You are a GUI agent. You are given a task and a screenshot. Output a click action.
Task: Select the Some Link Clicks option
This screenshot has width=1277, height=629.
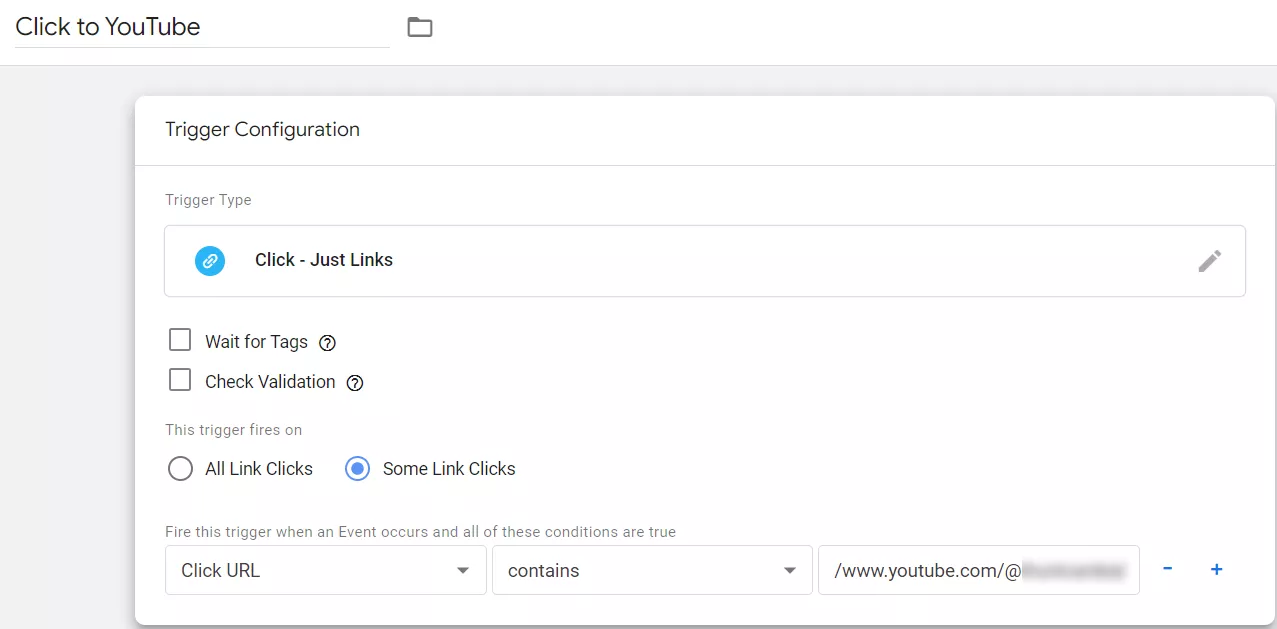tap(357, 469)
